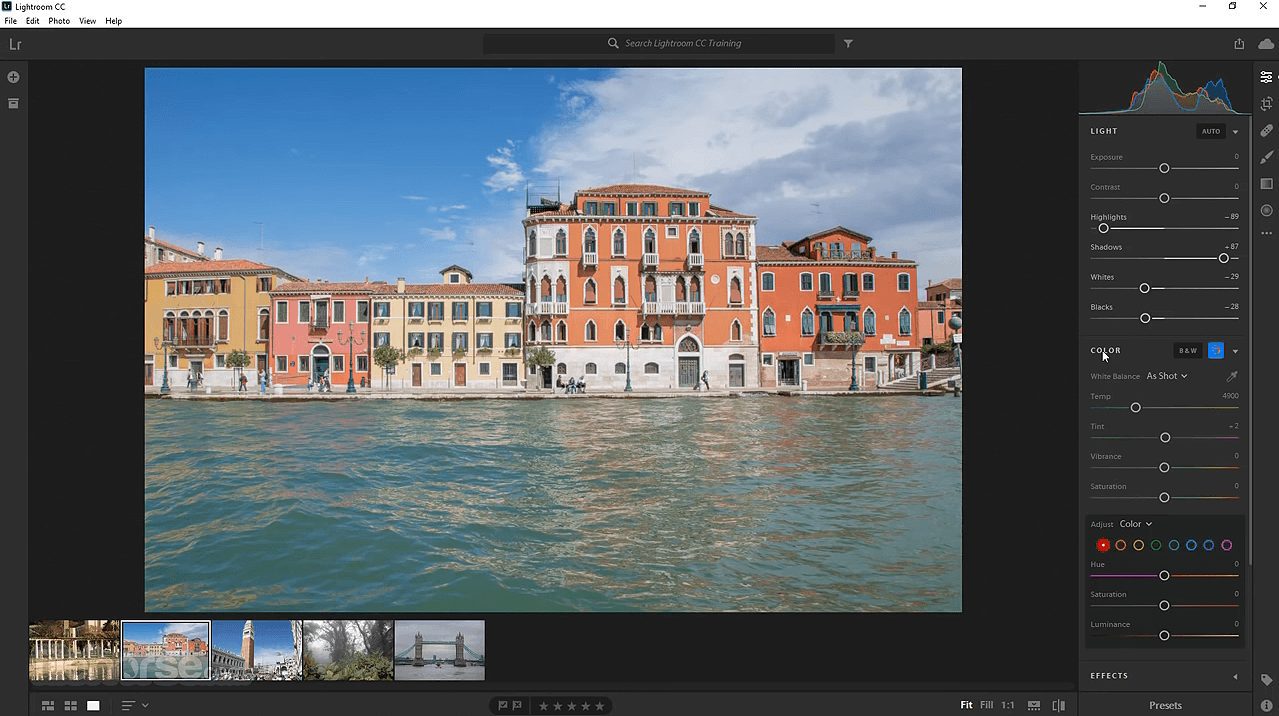This screenshot has height=716, width=1279.
Task: Select the red color swatch in Adjust Color
Action: click(x=1102, y=545)
